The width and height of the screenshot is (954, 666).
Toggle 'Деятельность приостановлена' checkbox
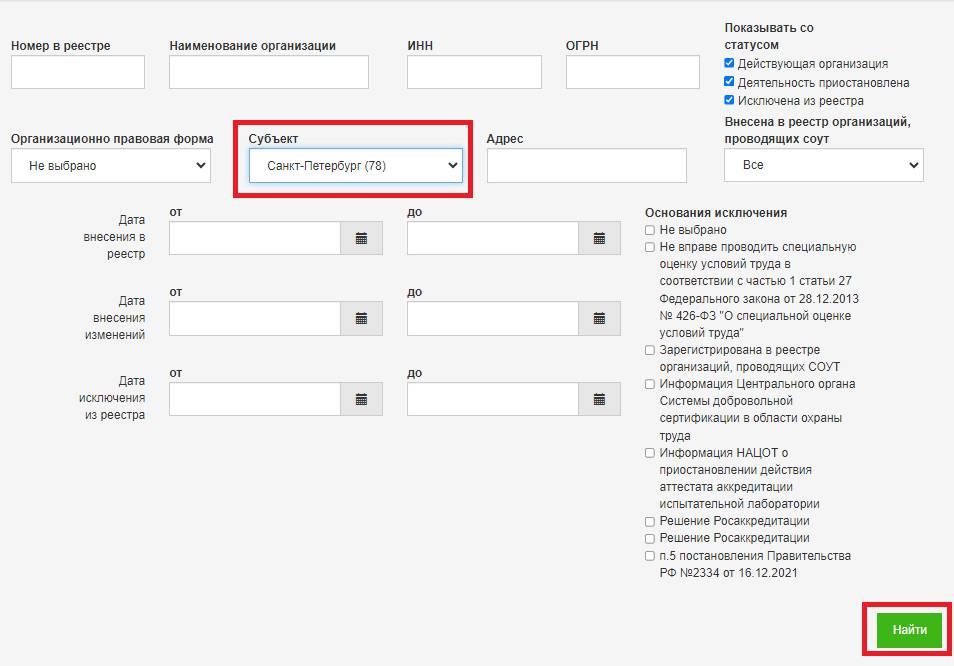point(730,82)
